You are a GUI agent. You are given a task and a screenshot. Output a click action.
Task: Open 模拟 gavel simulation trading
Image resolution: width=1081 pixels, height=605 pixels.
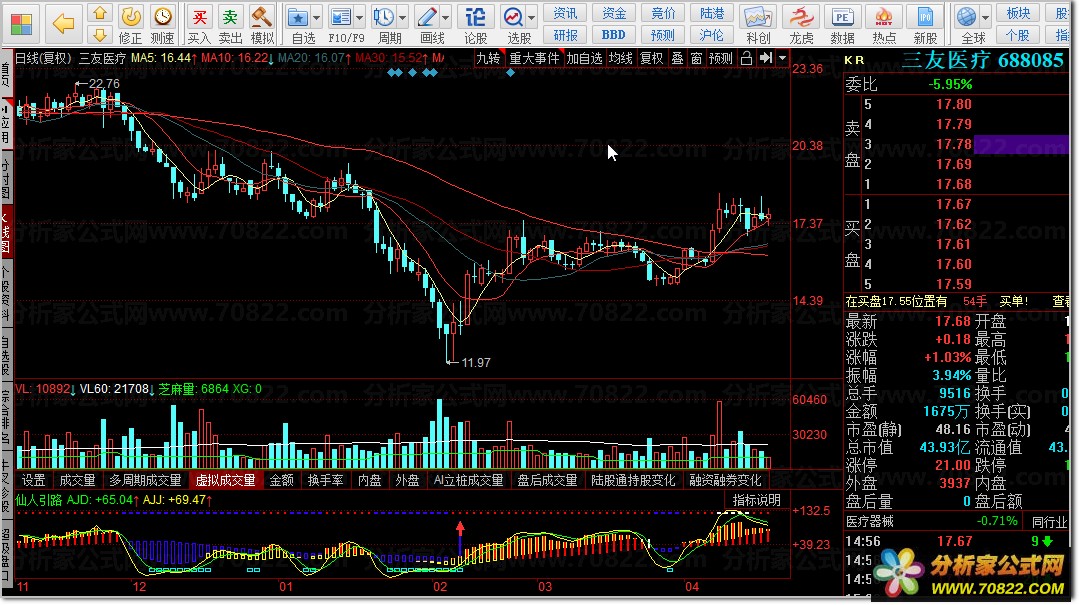262,24
